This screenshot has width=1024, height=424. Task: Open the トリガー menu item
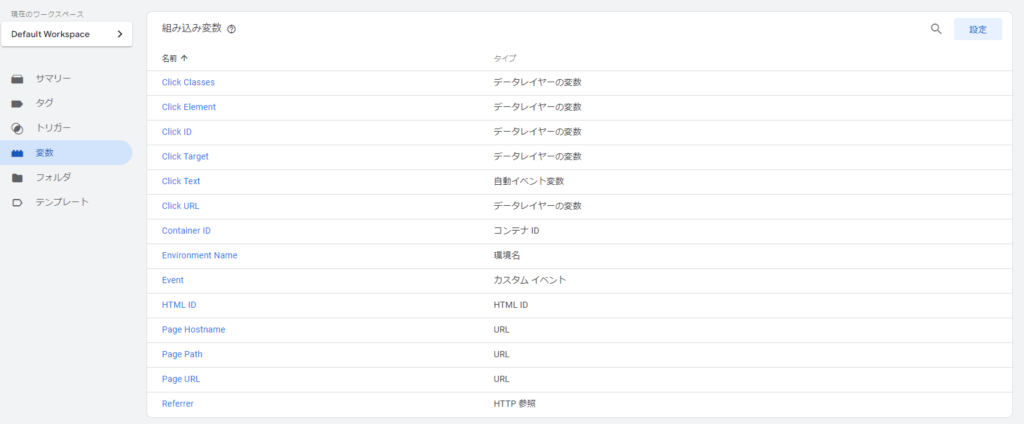[x=53, y=128]
